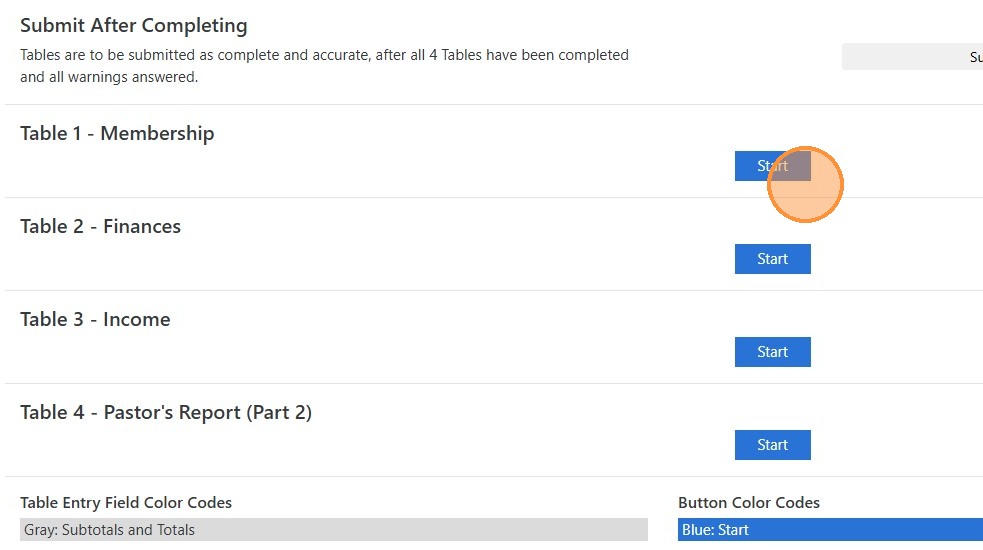983x550 pixels.
Task: Click 'Table Entry Field Color Codes' label
Action: click(126, 502)
